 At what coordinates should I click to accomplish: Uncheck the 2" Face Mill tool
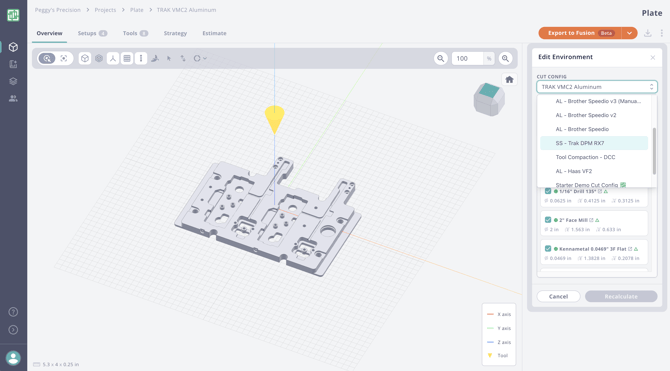(548, 220)
